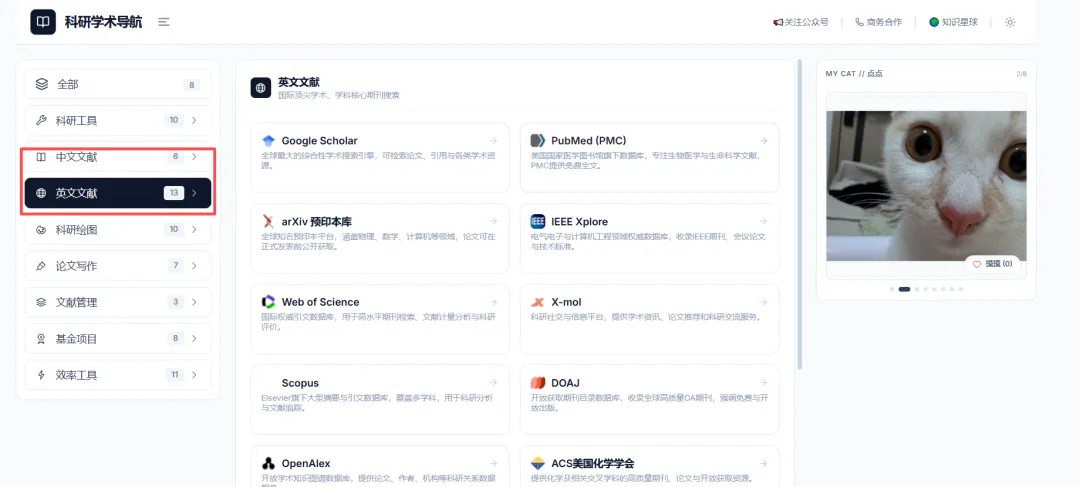Click the globe icon beside 英文文献 sidebar item
Viewport: 1080px width, 487px height.
coord(41,194)
